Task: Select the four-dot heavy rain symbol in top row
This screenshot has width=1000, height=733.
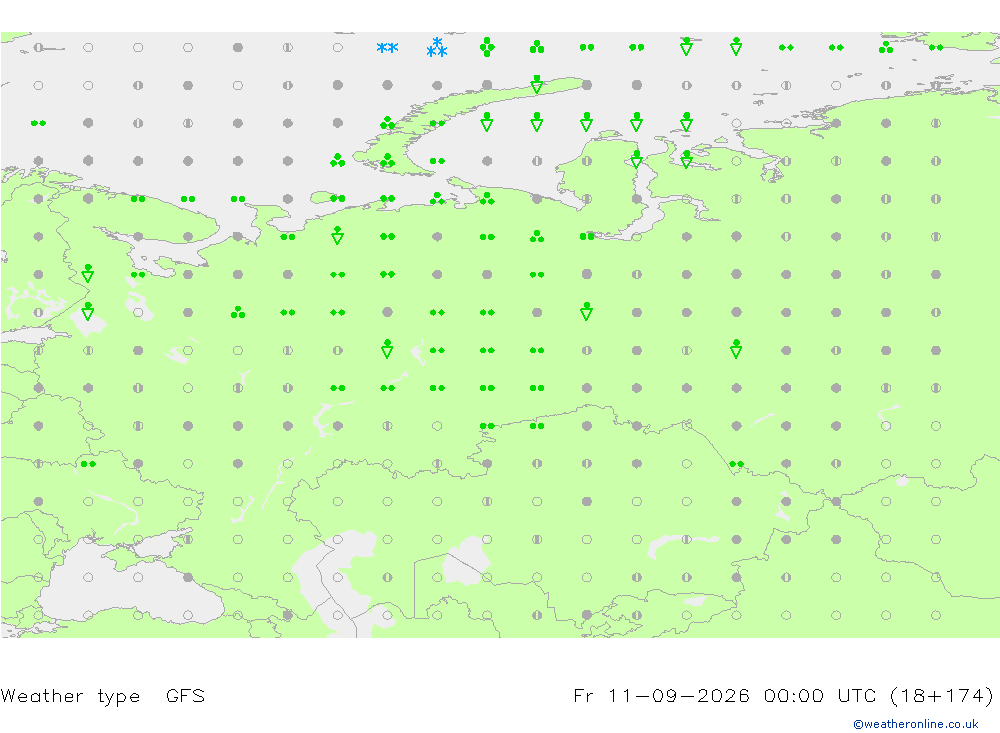Action: click(x=487, y=47)
